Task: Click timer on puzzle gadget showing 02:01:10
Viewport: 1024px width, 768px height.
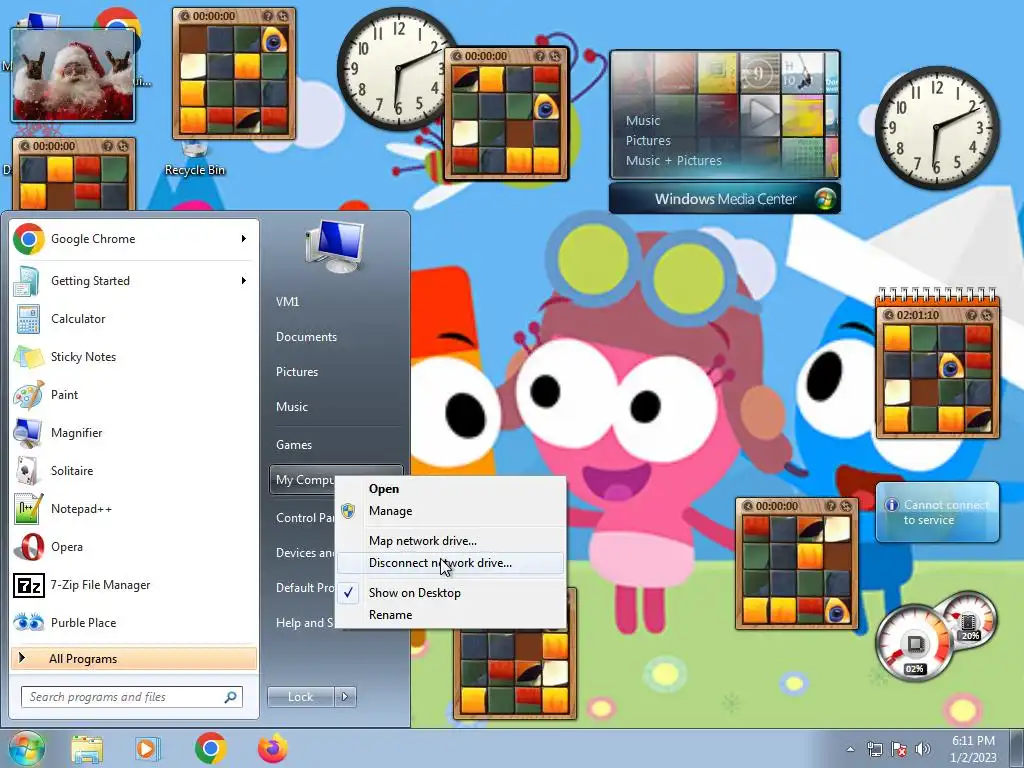Action: (x=918, y=315)
